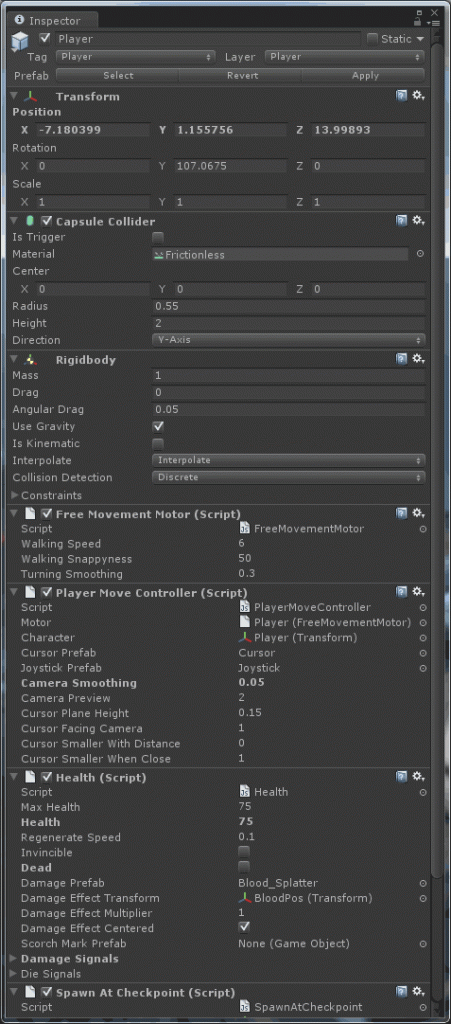451x1024 pixels.
Task: Disable the Use Gravity checkbox
Action: coord(158,426)
